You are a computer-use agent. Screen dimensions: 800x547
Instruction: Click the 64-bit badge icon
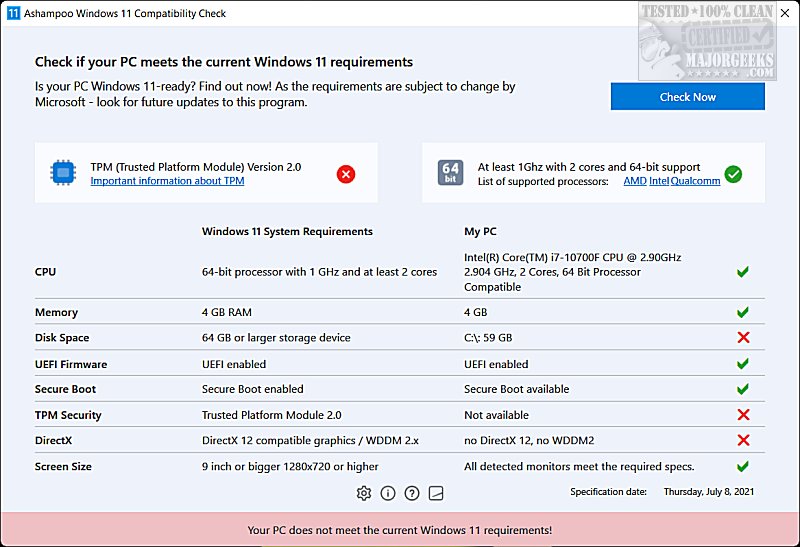click(450, 173)
